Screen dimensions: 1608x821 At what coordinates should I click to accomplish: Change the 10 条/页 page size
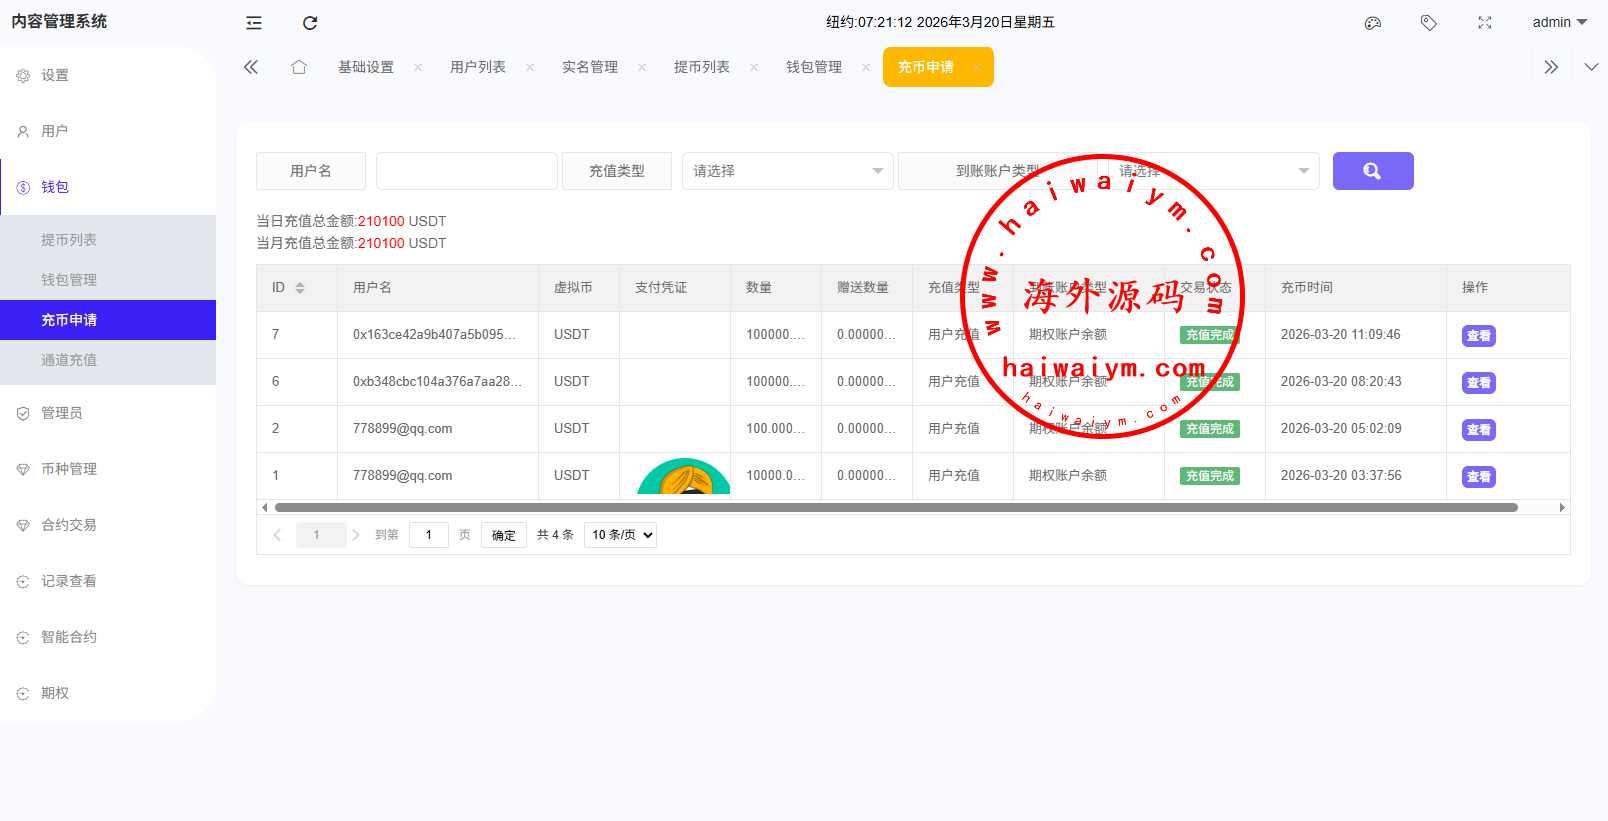tap(620, 535)
